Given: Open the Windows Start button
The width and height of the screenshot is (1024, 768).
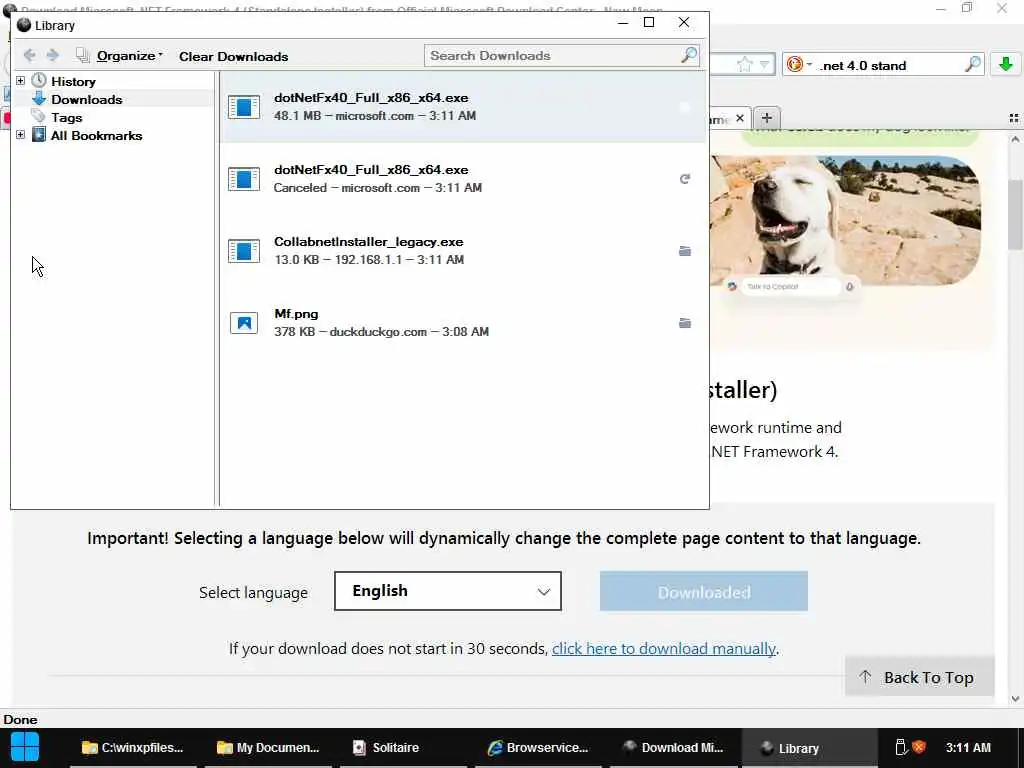Looking at the screenshot, I should click(x=25, y=747).
